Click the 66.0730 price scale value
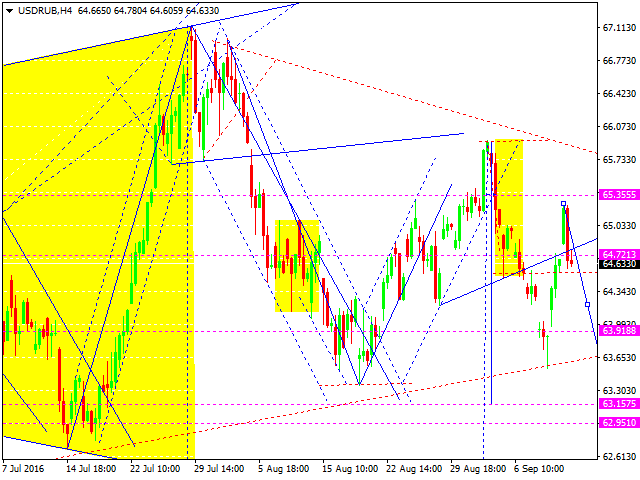This screenshot has height=480, width=640. [619, 127]
